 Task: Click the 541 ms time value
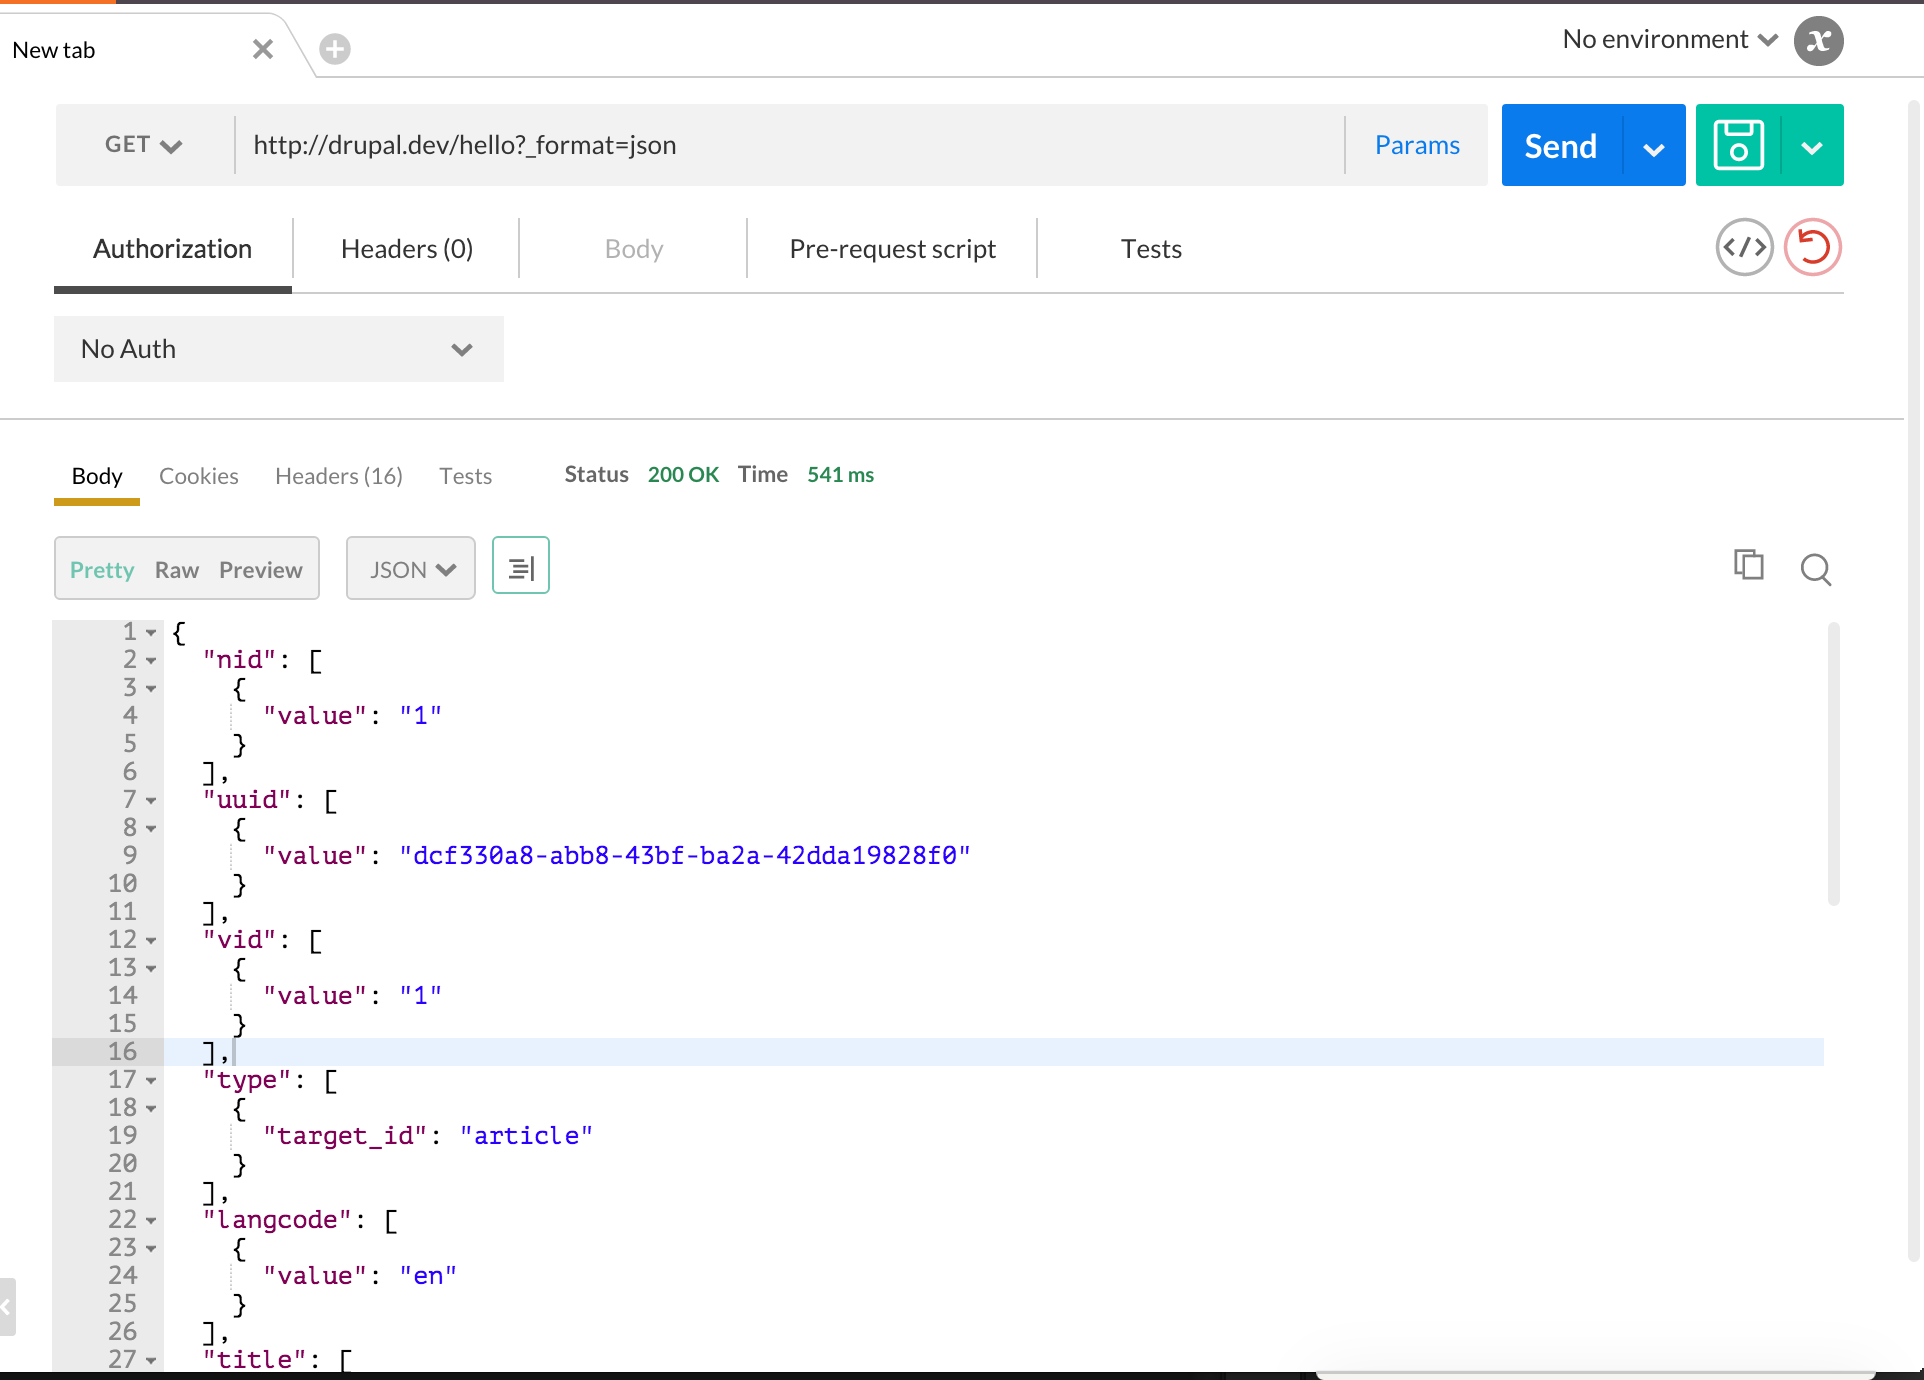[840, 475]
